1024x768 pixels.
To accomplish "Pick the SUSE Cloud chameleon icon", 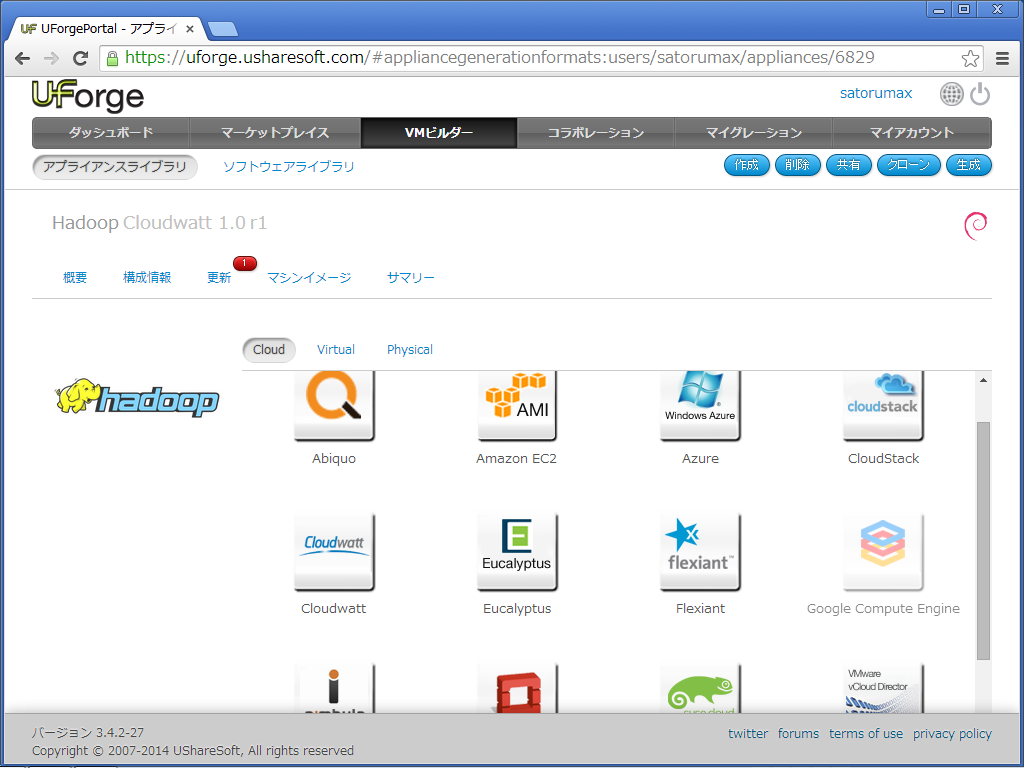I will click(x=700, y=688).
